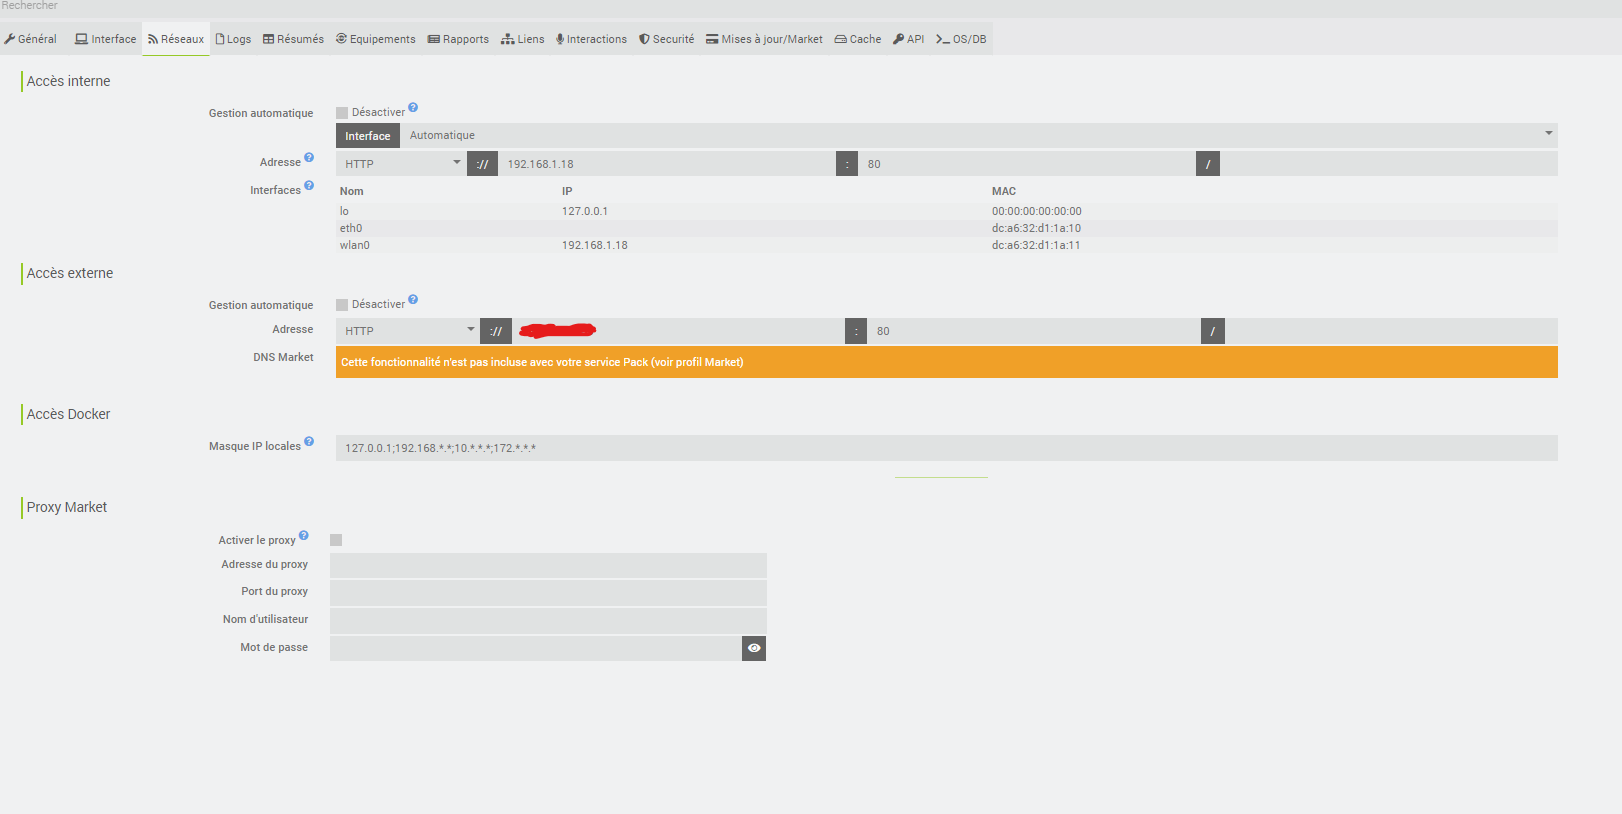This screenshot has width=1622, height=814.
Task: Open the Liens tab
Action: tap(523, 39)
